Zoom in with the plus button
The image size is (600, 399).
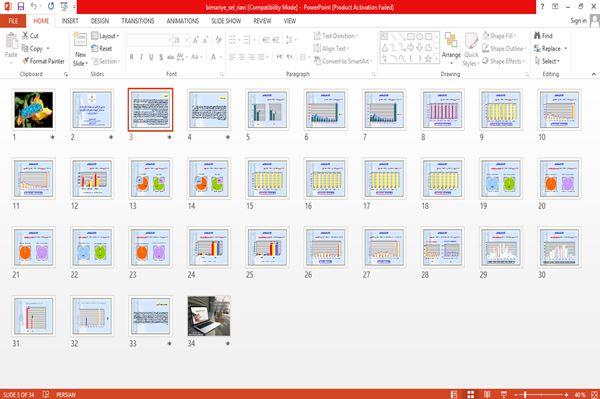pos(566,394)
